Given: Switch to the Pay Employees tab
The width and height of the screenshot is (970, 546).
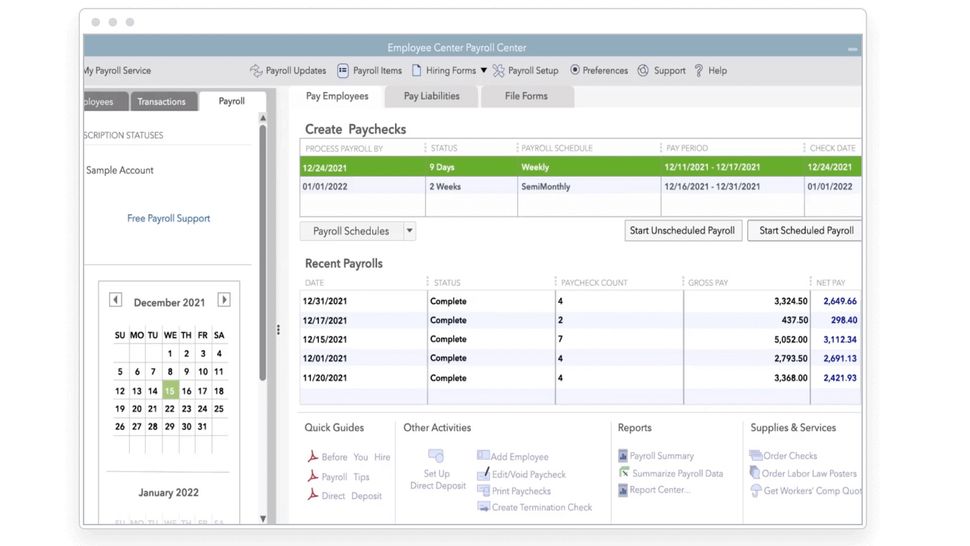Looking at the screenshot, I should pyautogui.click(x=337, y=96).
